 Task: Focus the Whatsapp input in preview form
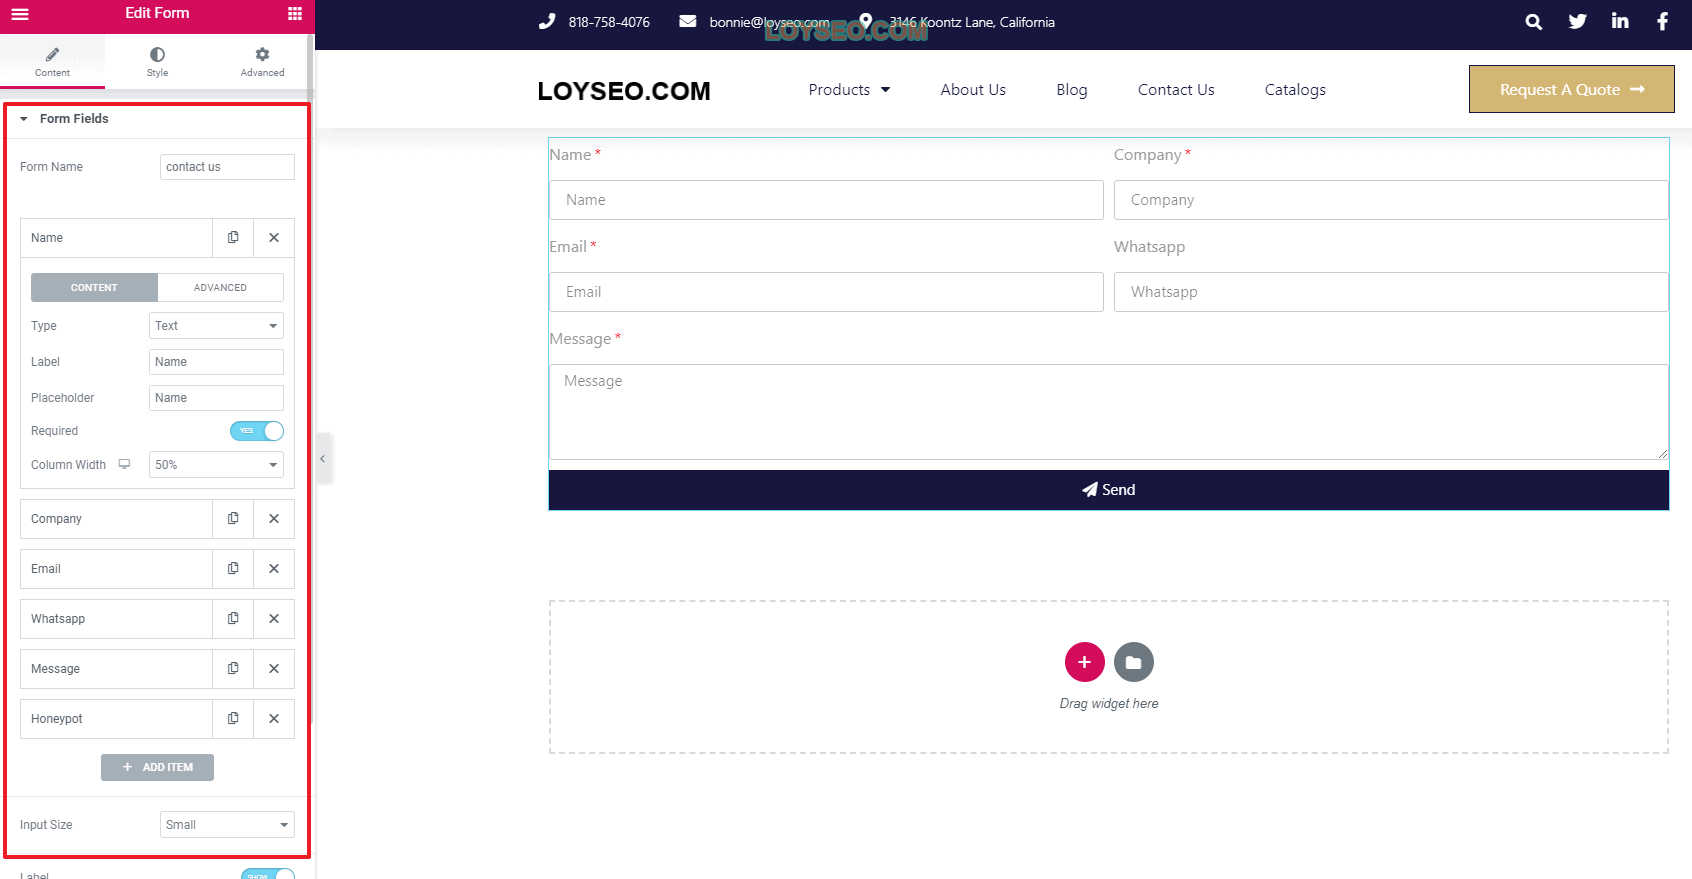coord(1391,292)
